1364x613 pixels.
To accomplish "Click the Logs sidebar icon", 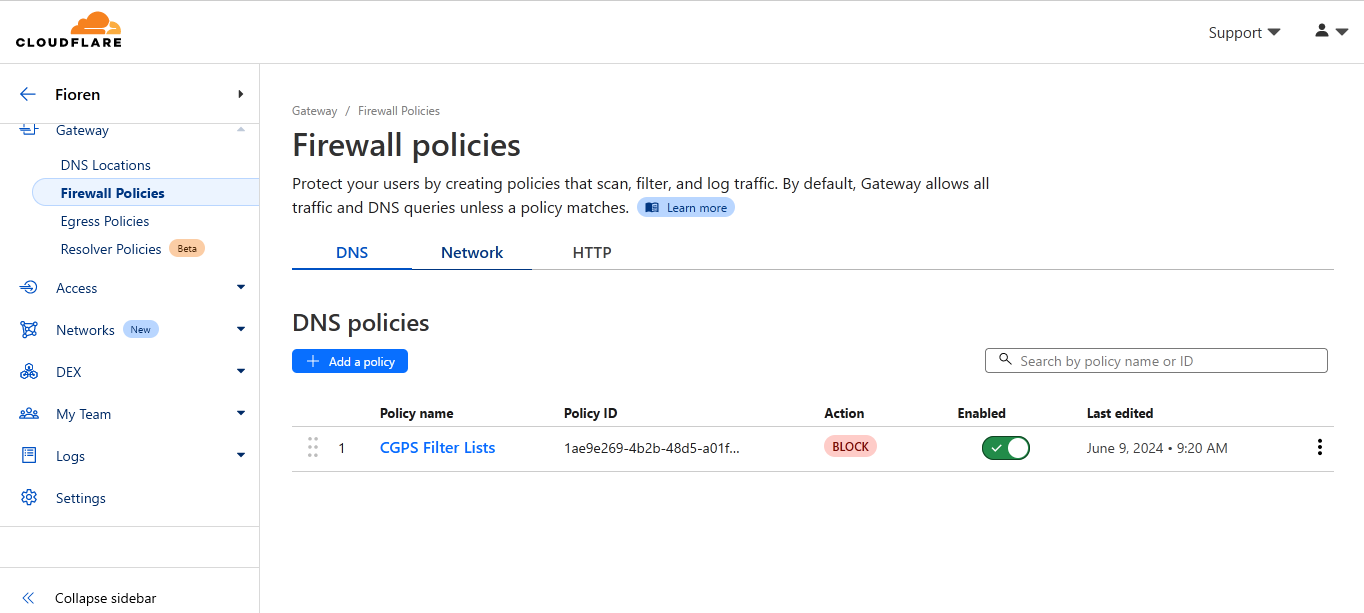I will tap(29, 456).
